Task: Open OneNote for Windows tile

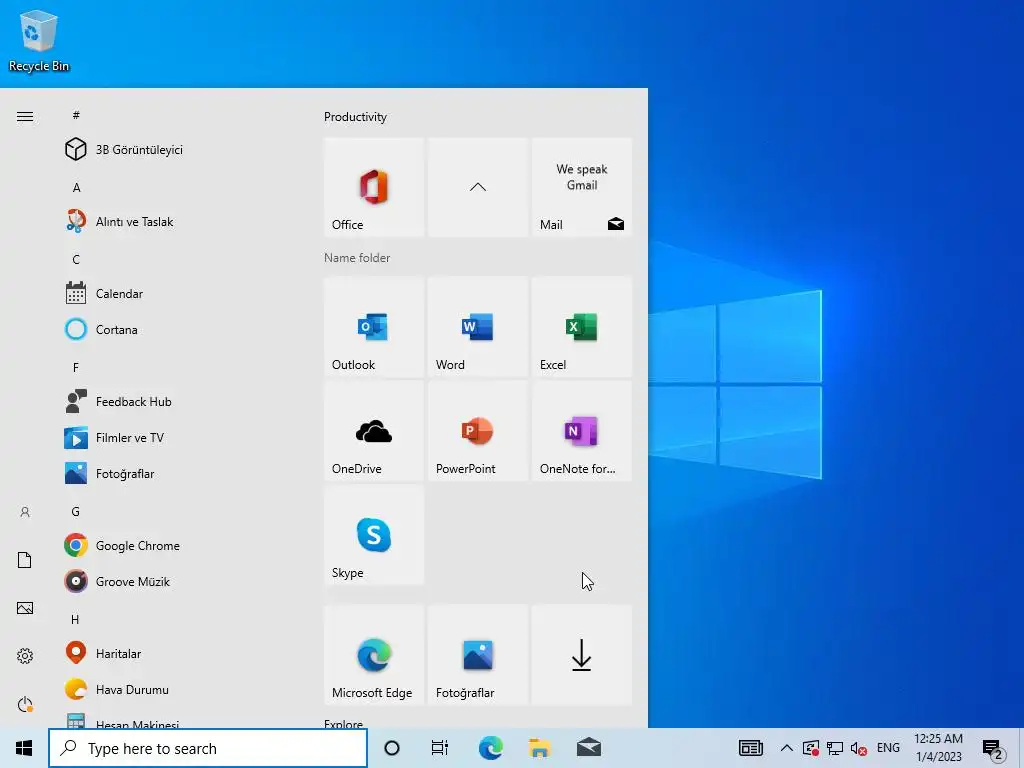Action: pyautogui.click(x=581, y=432)
